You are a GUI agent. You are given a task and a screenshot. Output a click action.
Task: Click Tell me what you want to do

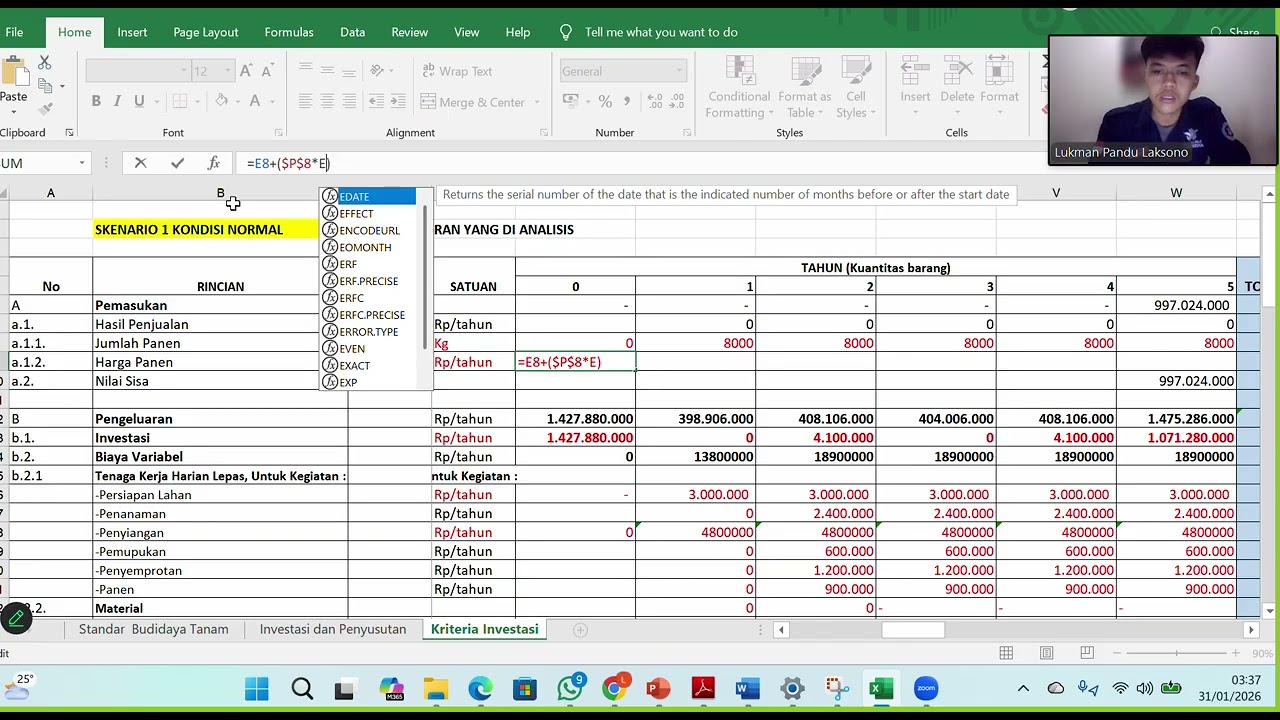(661, 32)
